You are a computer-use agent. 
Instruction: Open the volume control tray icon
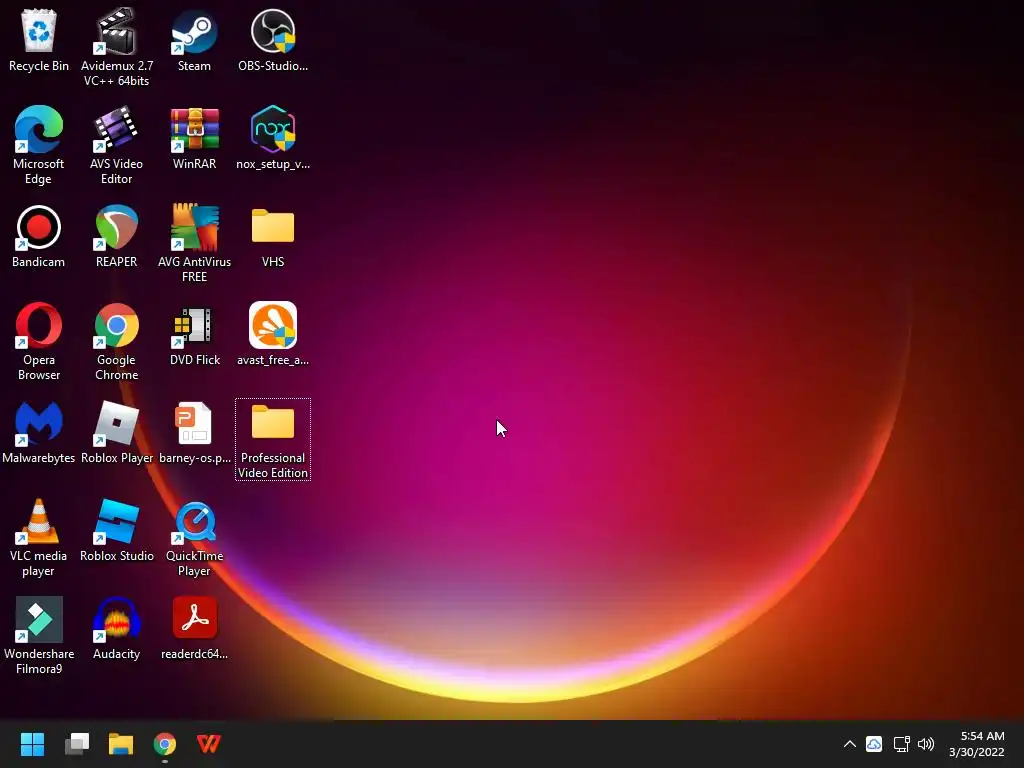pos(926,744)
